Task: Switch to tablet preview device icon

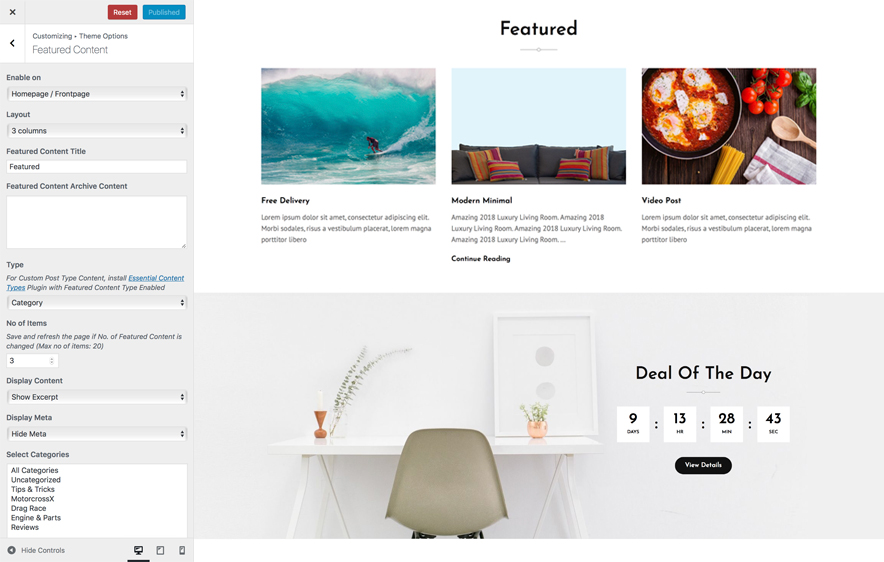Action: coord(160,550)
